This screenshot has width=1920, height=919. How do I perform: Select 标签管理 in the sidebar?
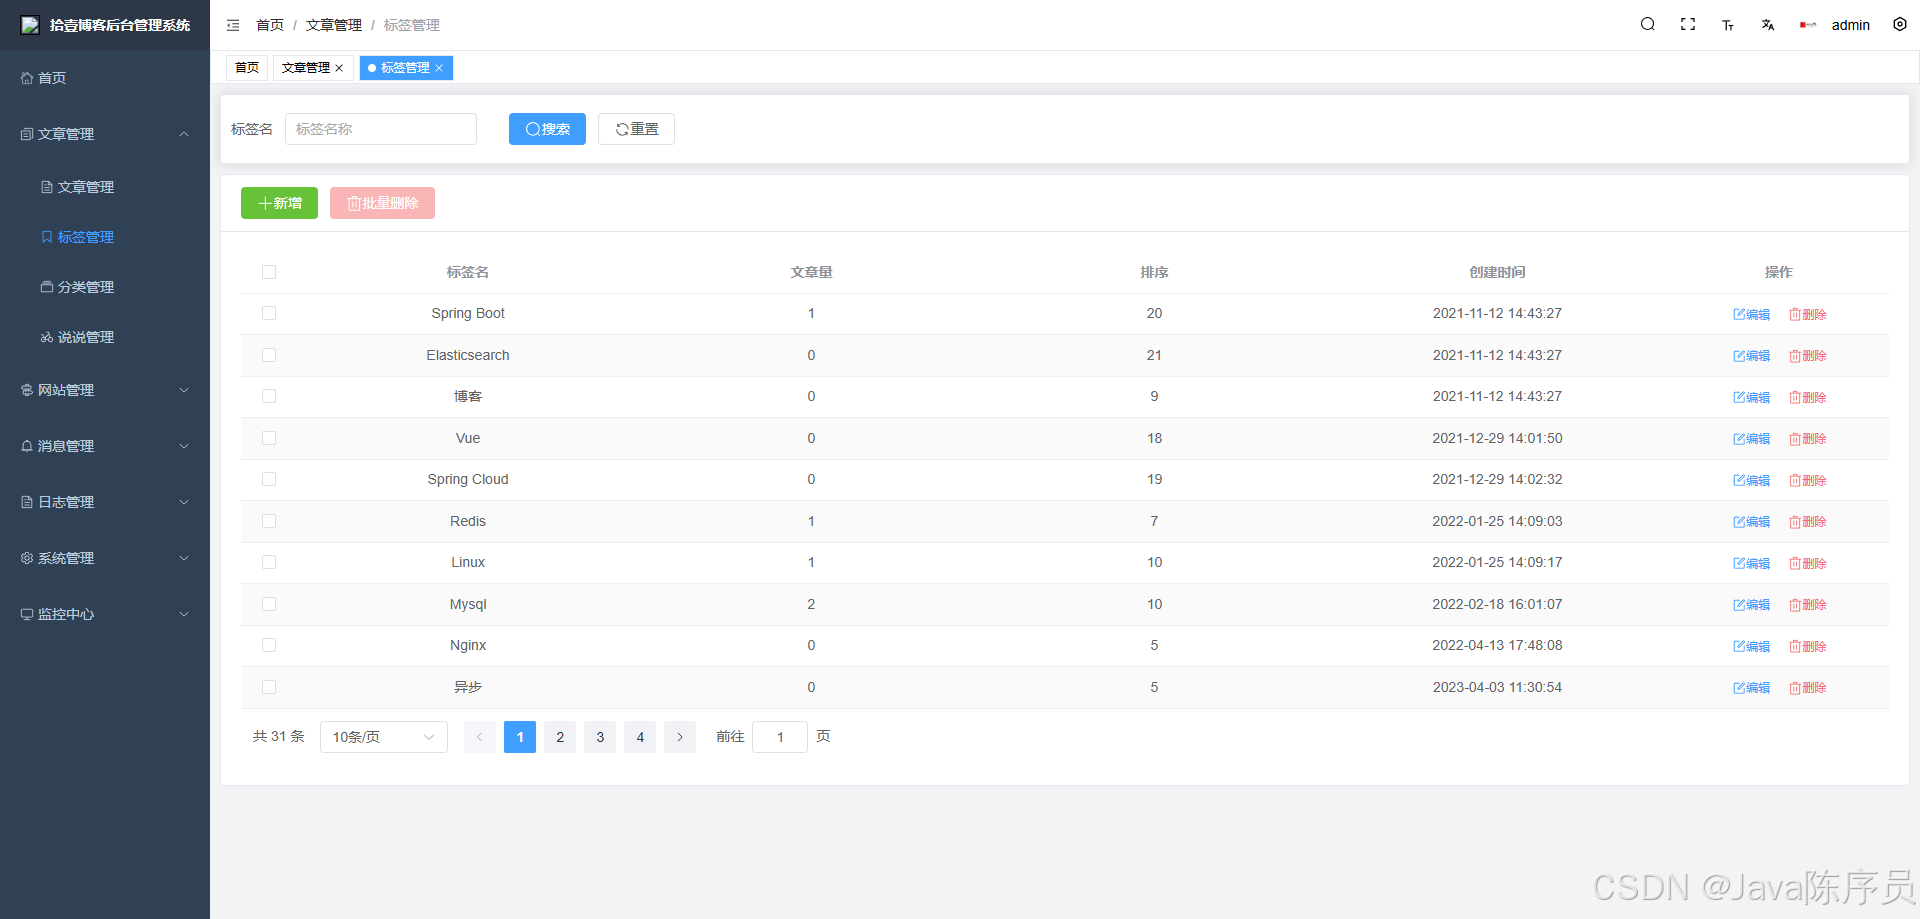coord(105,237)
